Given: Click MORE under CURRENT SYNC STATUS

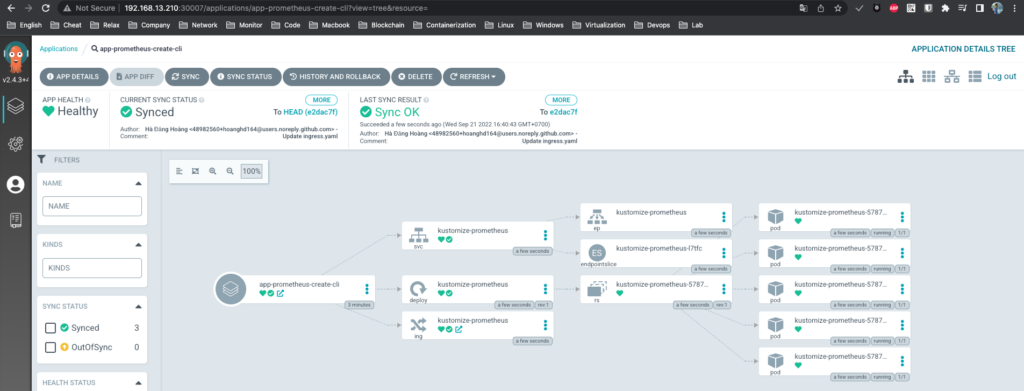Looking at the screenshot, I should [x=321, y=100].
